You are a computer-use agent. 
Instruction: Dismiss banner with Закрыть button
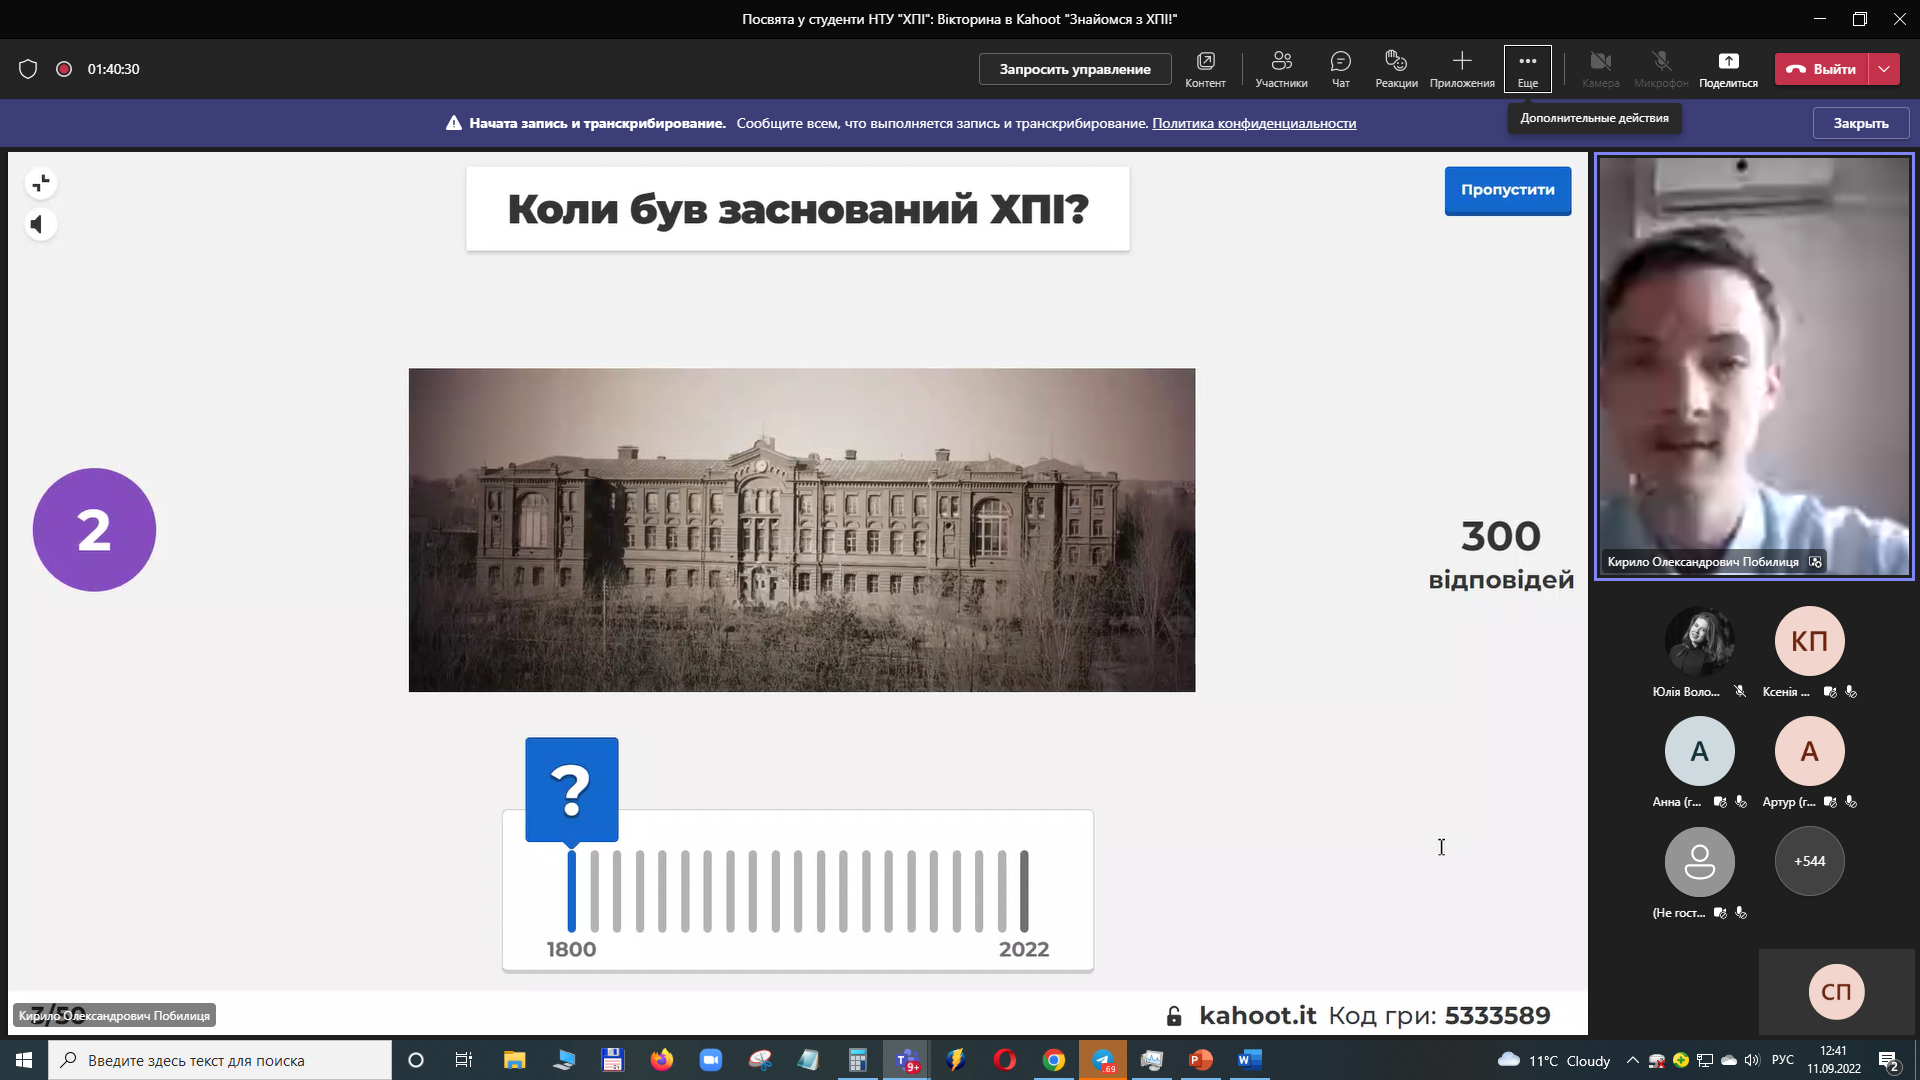point(1861,123)
